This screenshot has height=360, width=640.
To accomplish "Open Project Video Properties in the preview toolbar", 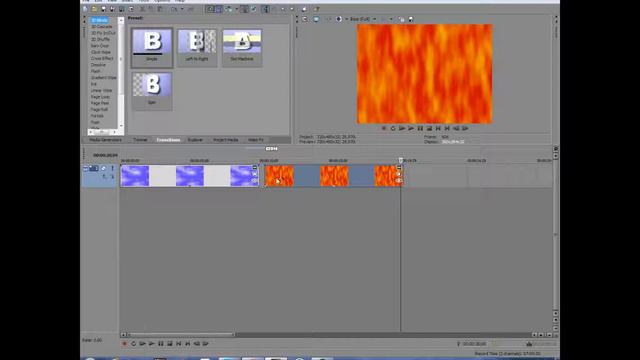I will [x=305, y=19].
